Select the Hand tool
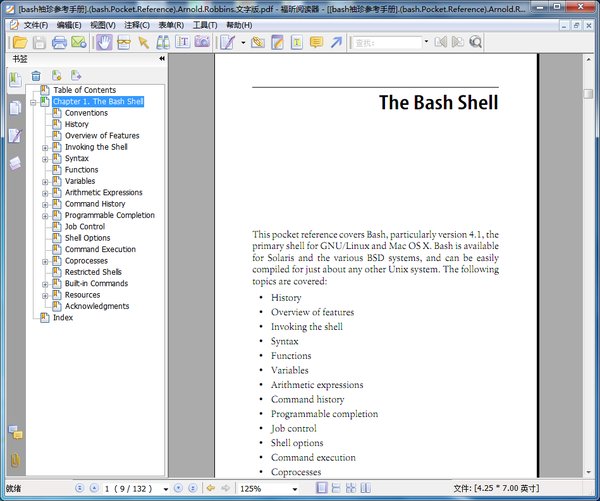600x501 pixels. [x=104, y=42]
